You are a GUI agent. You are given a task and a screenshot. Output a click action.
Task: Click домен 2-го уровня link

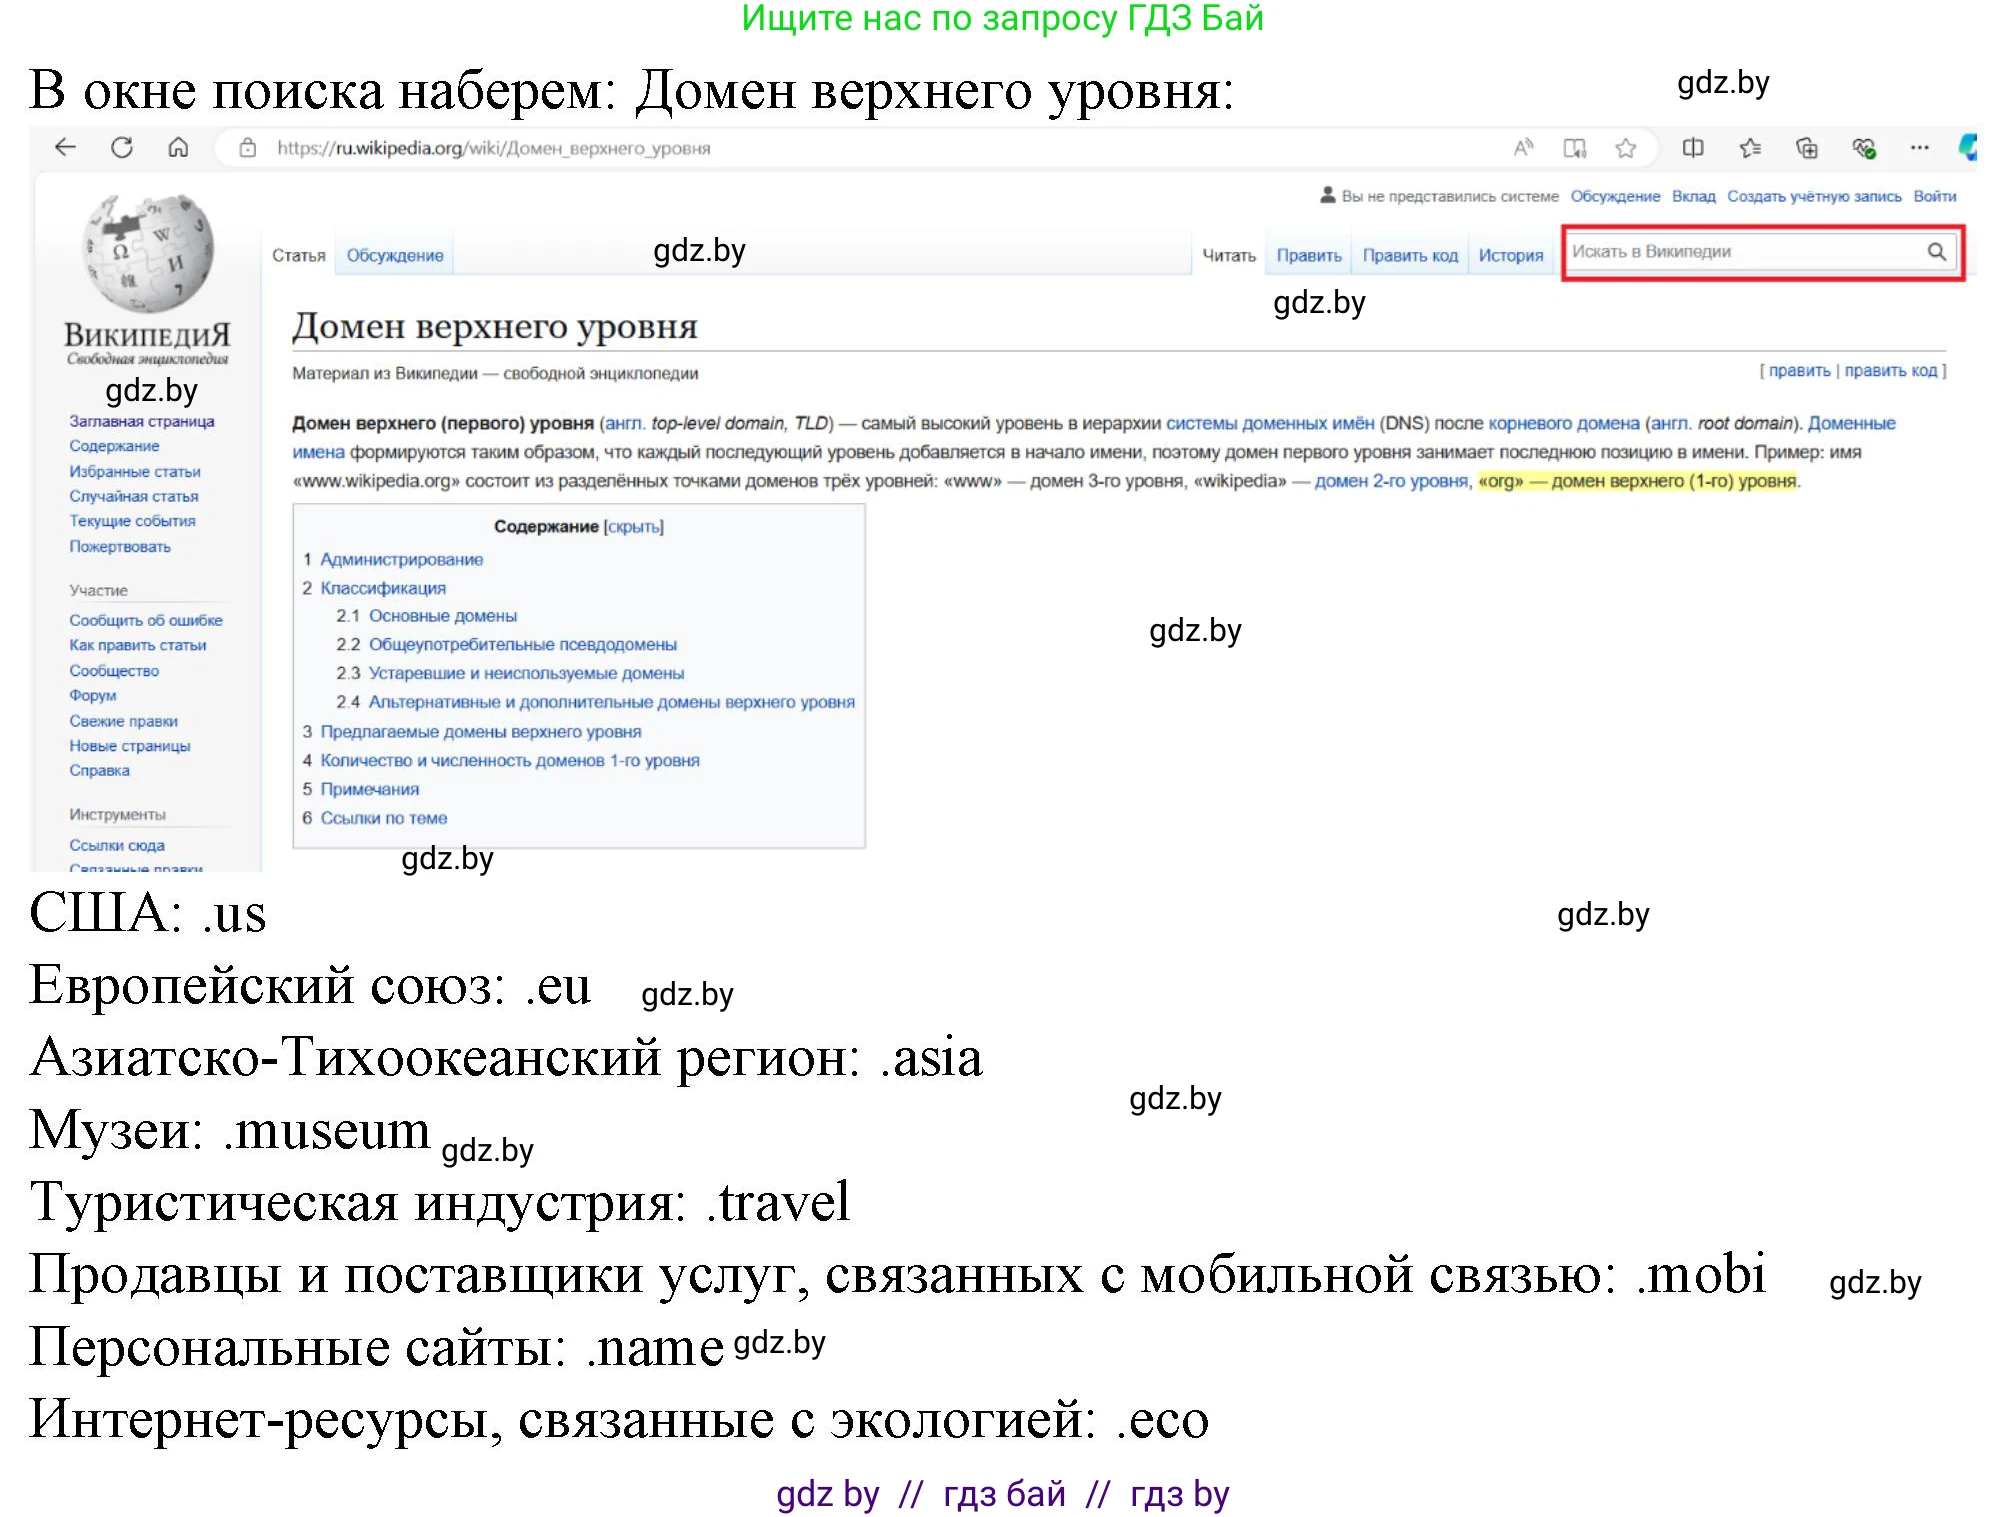coord(1392,482)
